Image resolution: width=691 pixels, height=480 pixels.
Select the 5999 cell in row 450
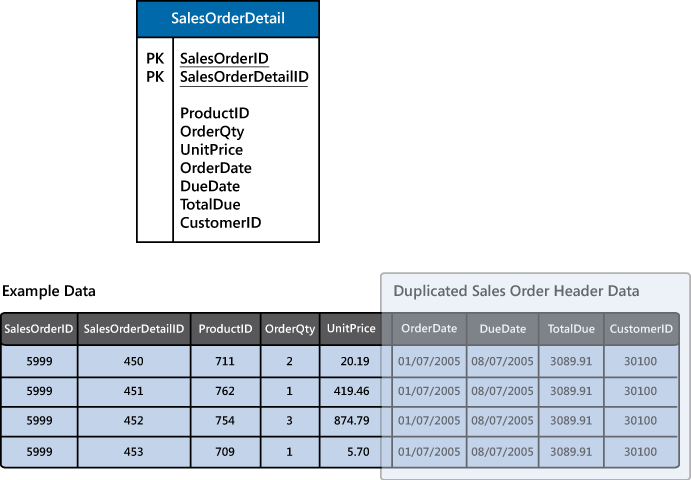pos(39,361)
